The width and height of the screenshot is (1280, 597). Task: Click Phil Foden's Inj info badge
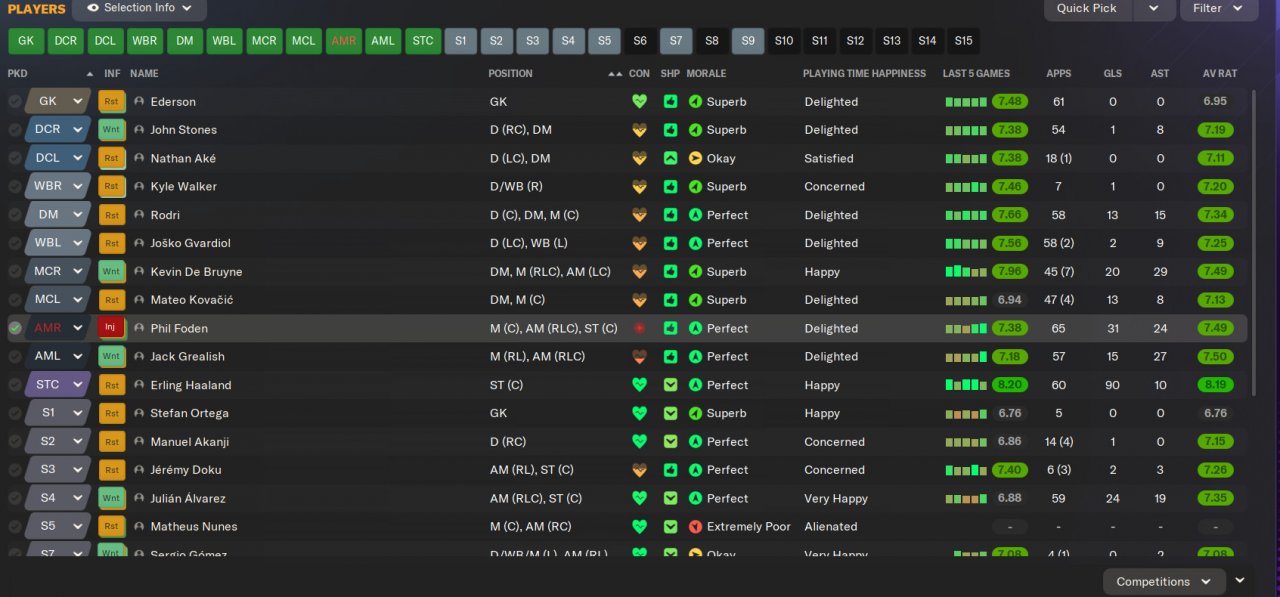[x=111, y=328]
